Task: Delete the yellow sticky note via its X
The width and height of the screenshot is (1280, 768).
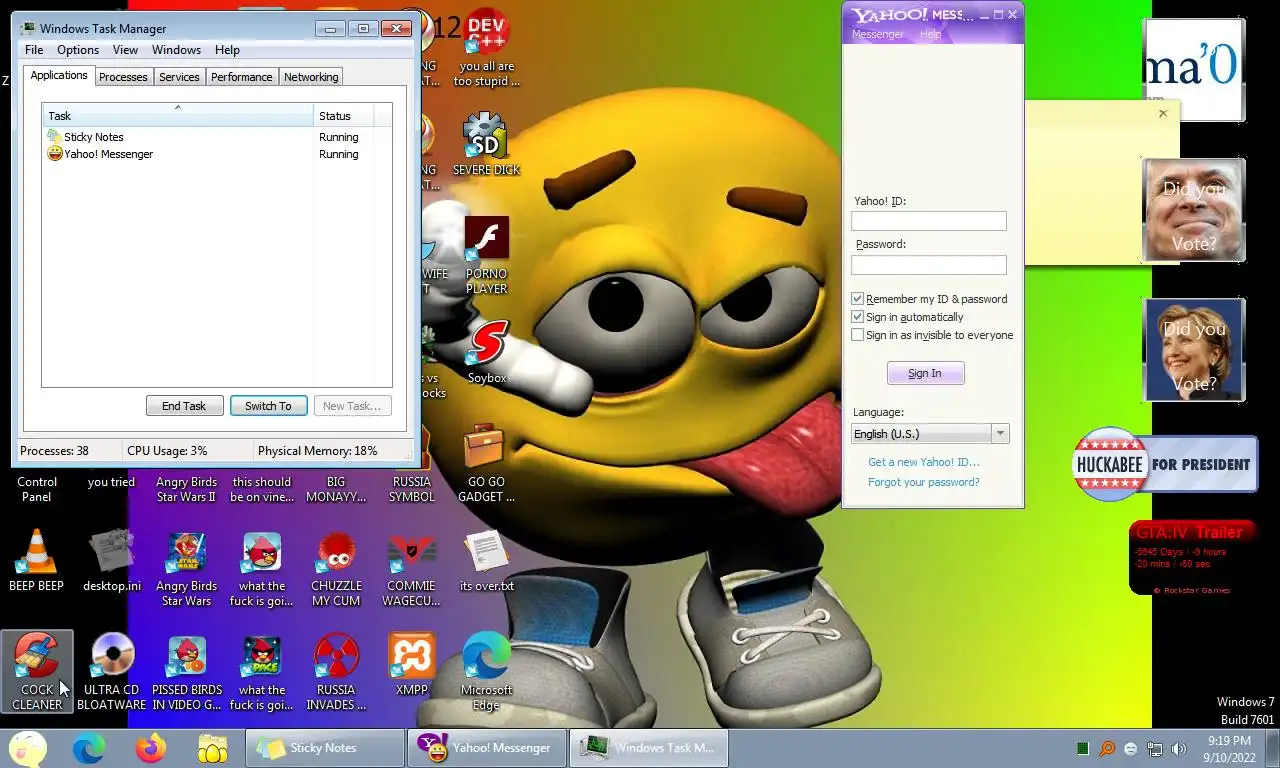Action: pos(1163,114)
